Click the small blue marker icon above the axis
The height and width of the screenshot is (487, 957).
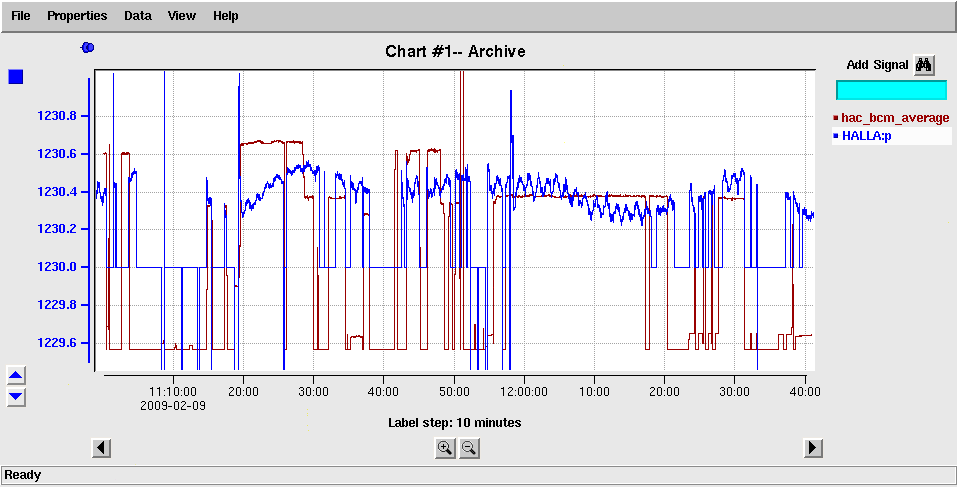coord(88,47)
